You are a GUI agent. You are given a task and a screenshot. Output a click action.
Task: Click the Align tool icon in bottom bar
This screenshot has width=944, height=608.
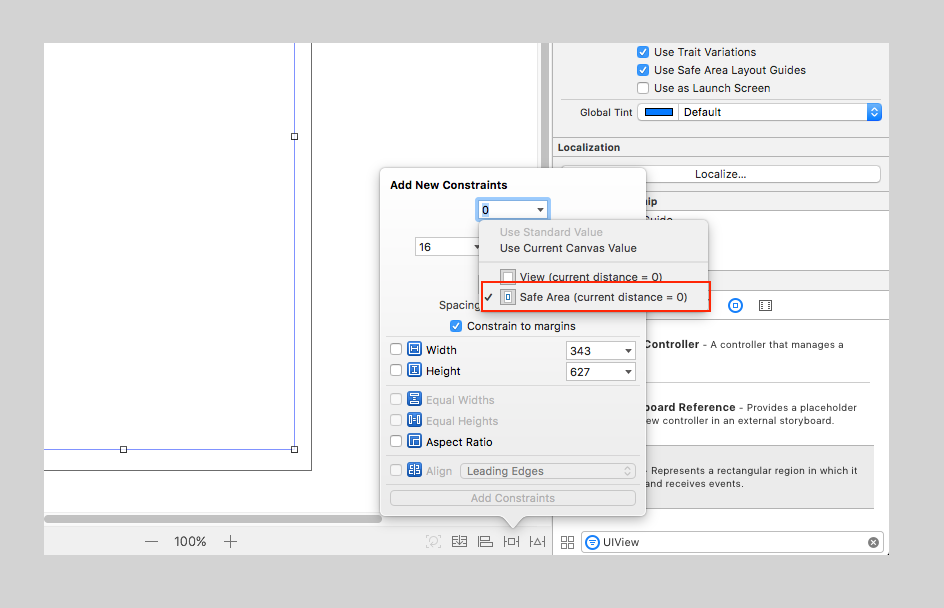tap(485, 541)
